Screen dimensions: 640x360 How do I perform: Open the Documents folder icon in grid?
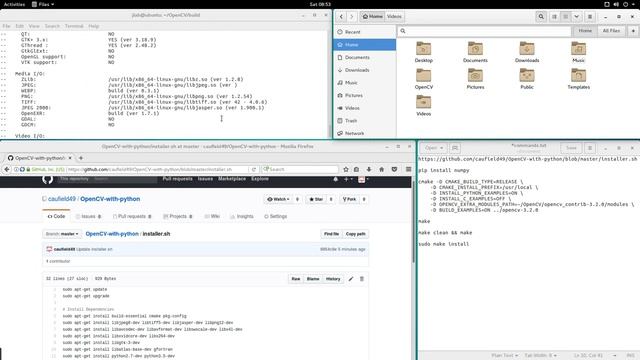[x=475, y=52]
